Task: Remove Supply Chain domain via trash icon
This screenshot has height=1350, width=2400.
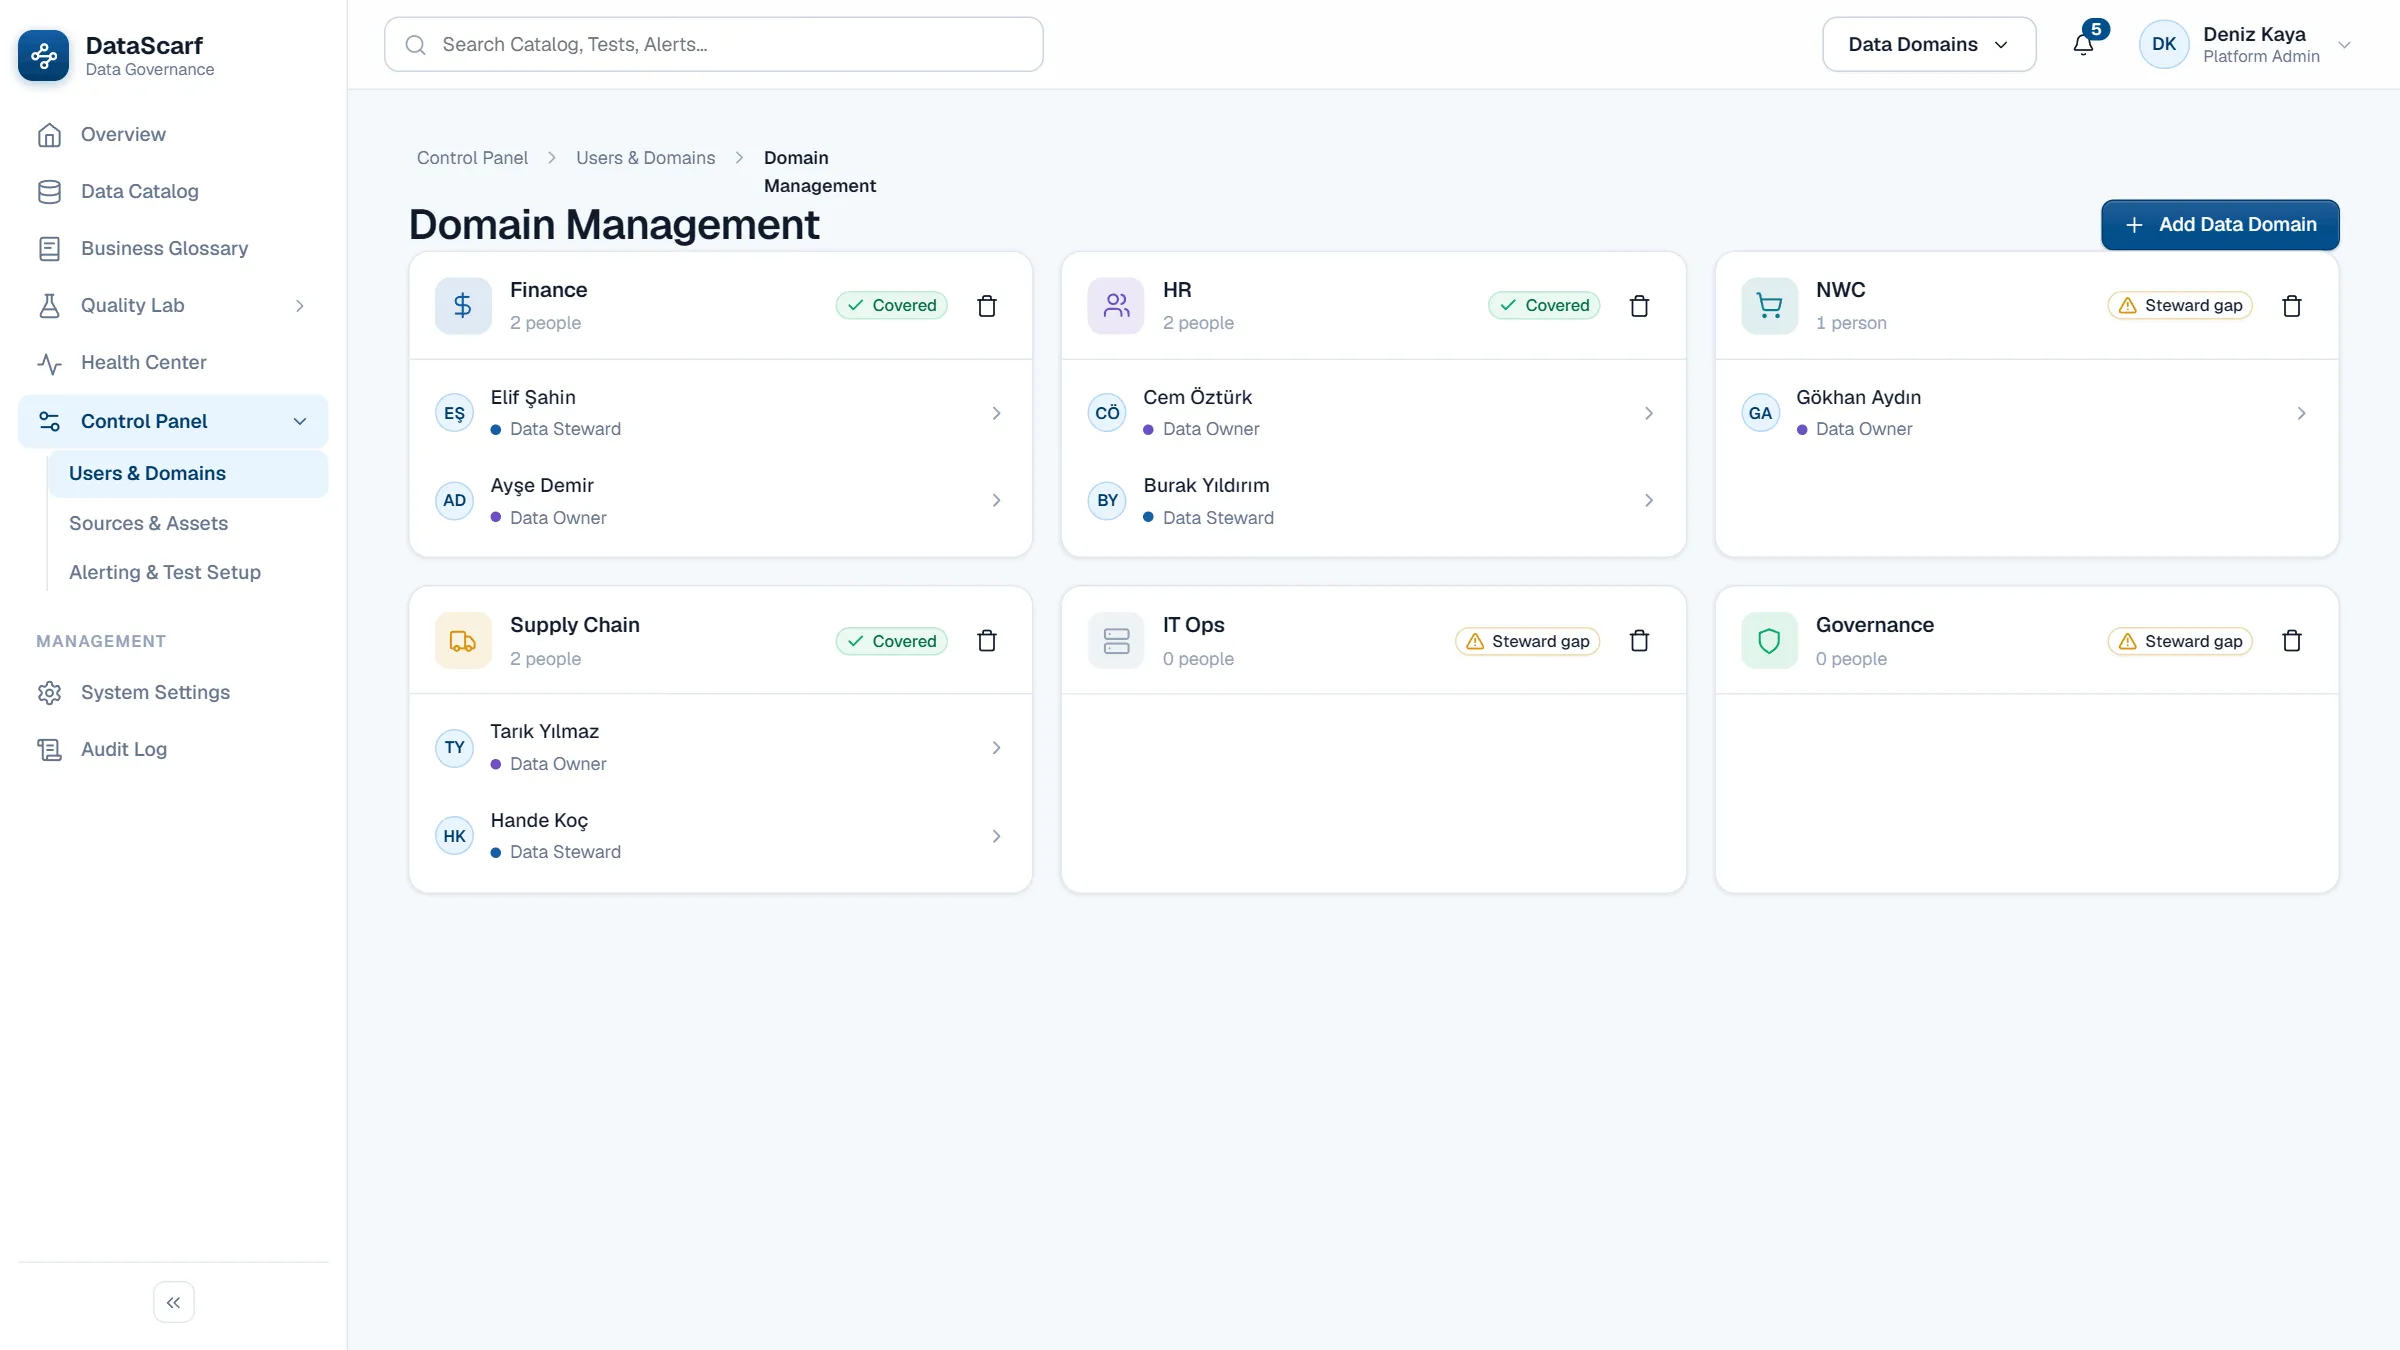Action: click(986, 641)
